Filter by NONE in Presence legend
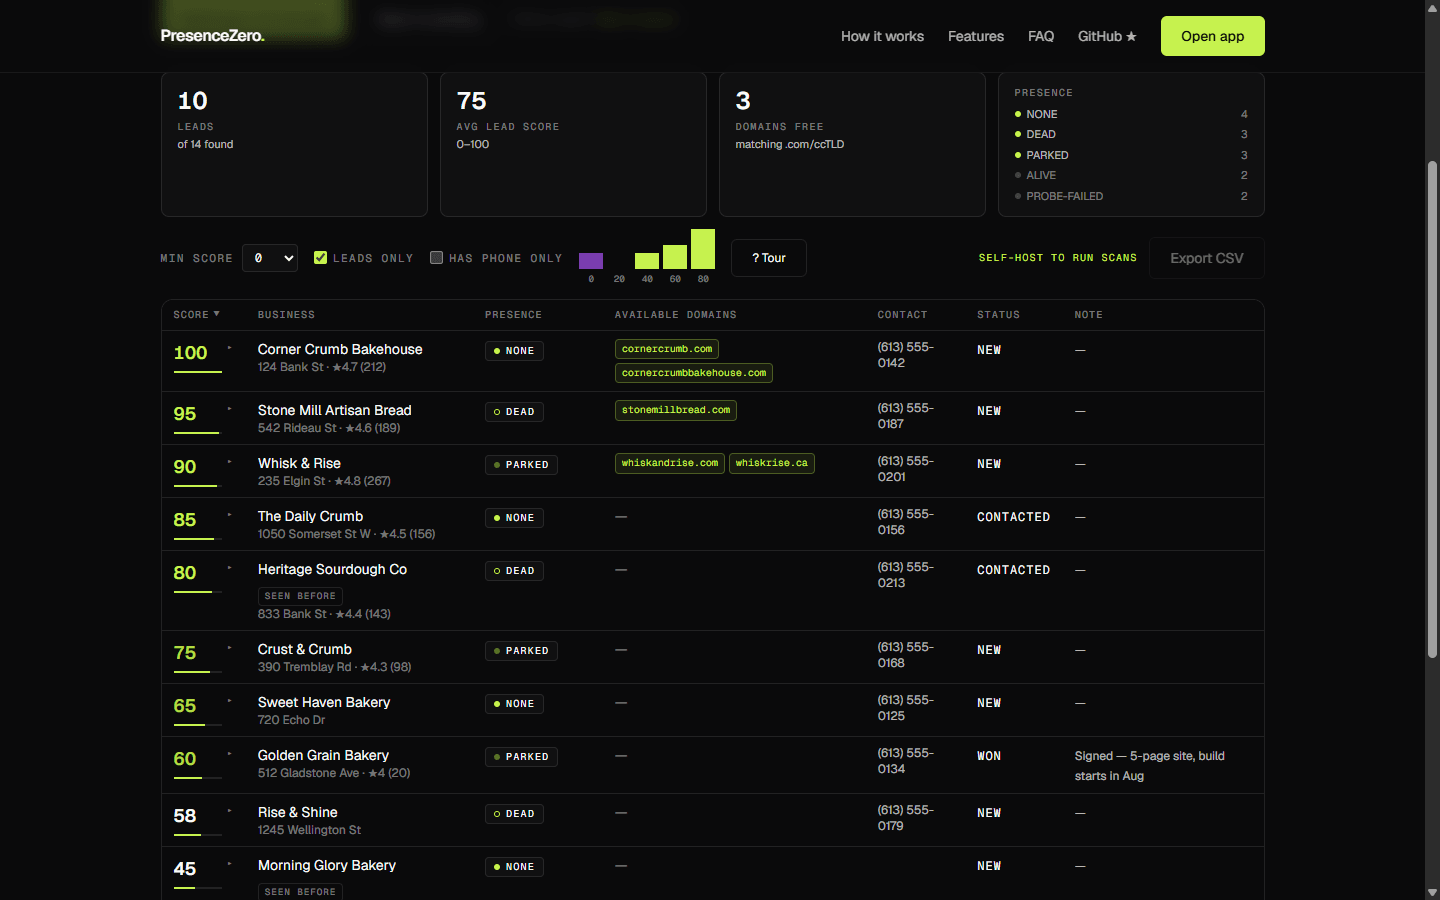 point(1131,114)
